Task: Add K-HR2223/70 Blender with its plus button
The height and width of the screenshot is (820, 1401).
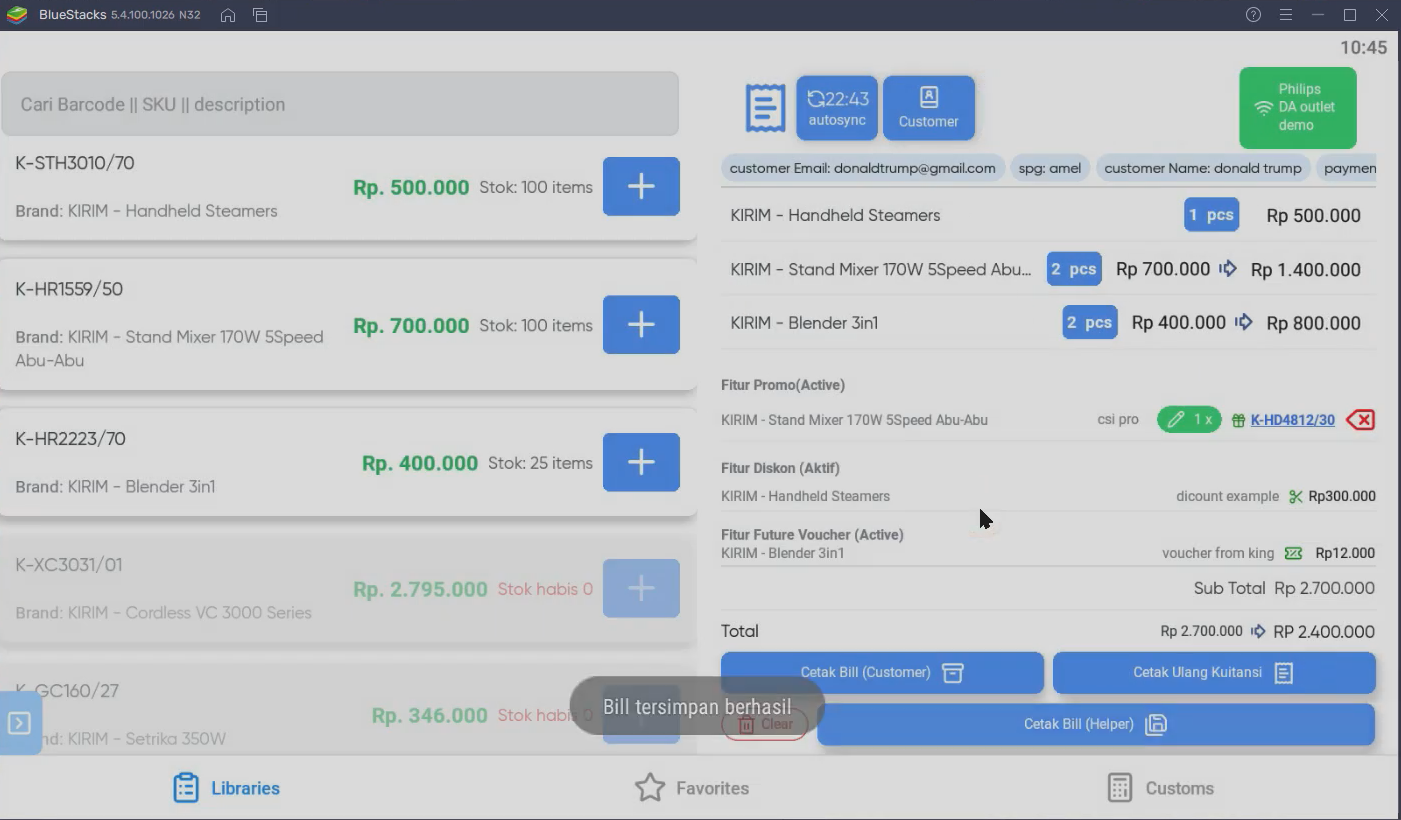Action: [640, 462]
